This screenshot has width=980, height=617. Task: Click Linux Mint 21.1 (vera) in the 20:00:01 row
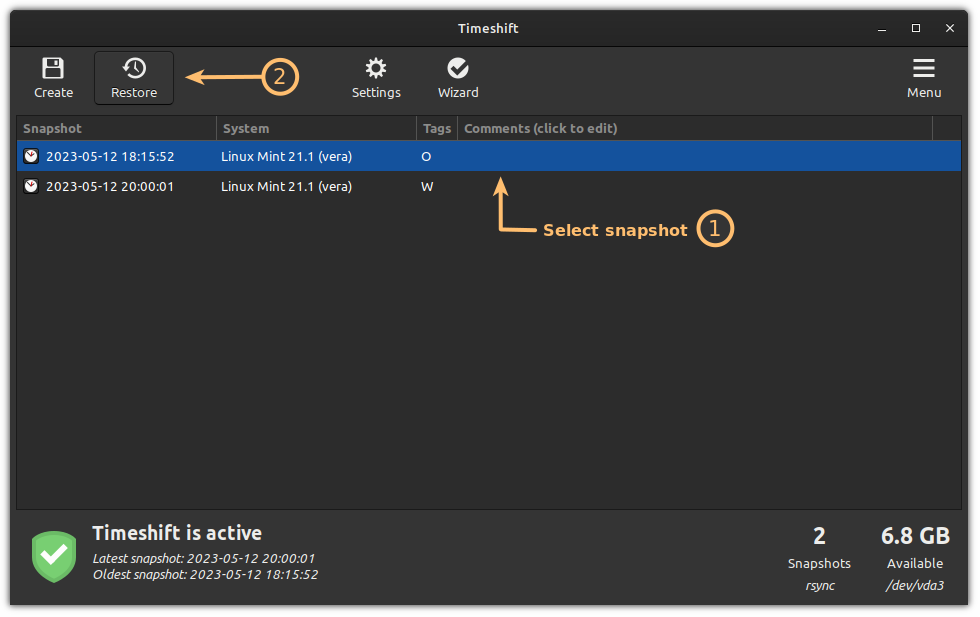pyautogui.click(x=286, y=186)
